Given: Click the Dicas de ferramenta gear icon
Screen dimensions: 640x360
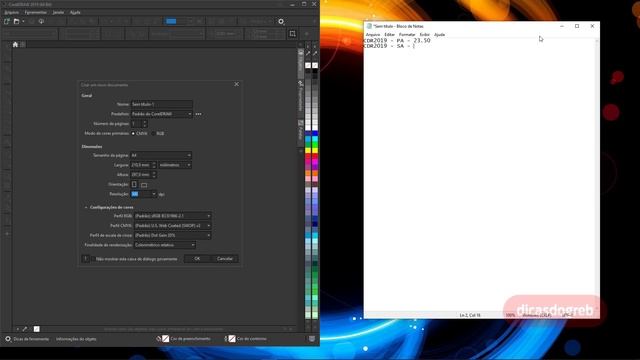Looking at the screenshot, I should (x=8, y=339).
